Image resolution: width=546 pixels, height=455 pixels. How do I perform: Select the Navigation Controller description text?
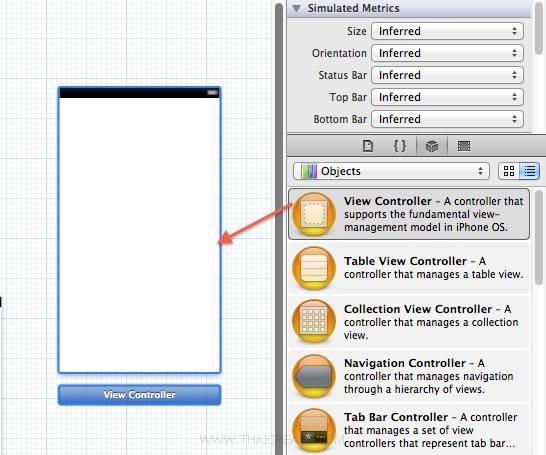[428, 376]
